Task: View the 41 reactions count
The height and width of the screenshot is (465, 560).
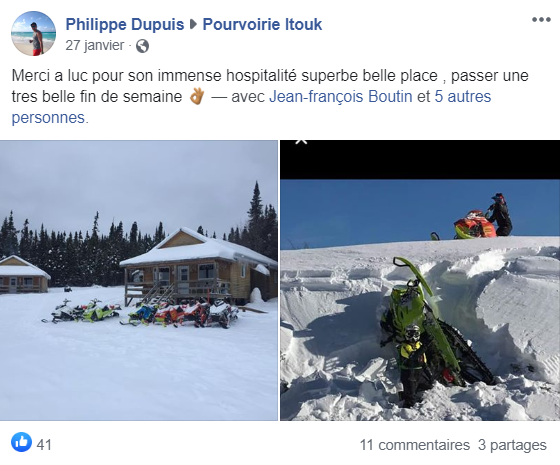Action: tap(44, 445)
